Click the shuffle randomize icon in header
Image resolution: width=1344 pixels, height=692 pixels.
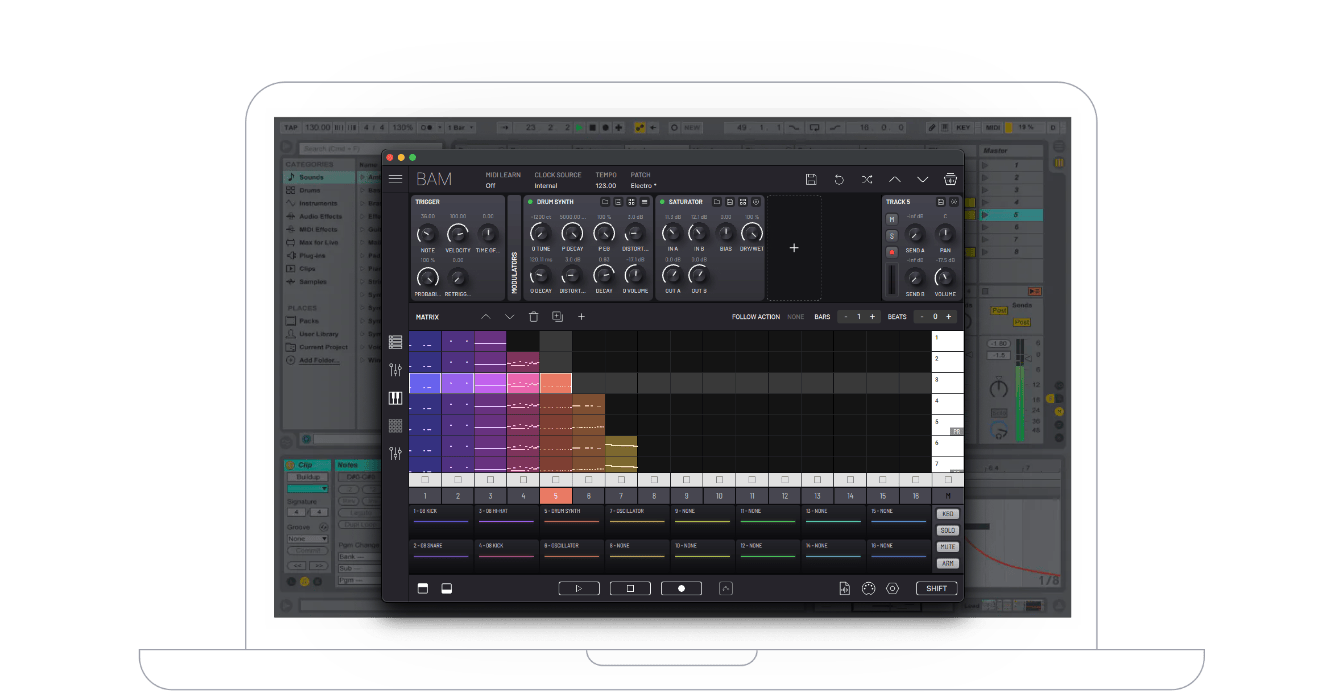tap(867, 179)
